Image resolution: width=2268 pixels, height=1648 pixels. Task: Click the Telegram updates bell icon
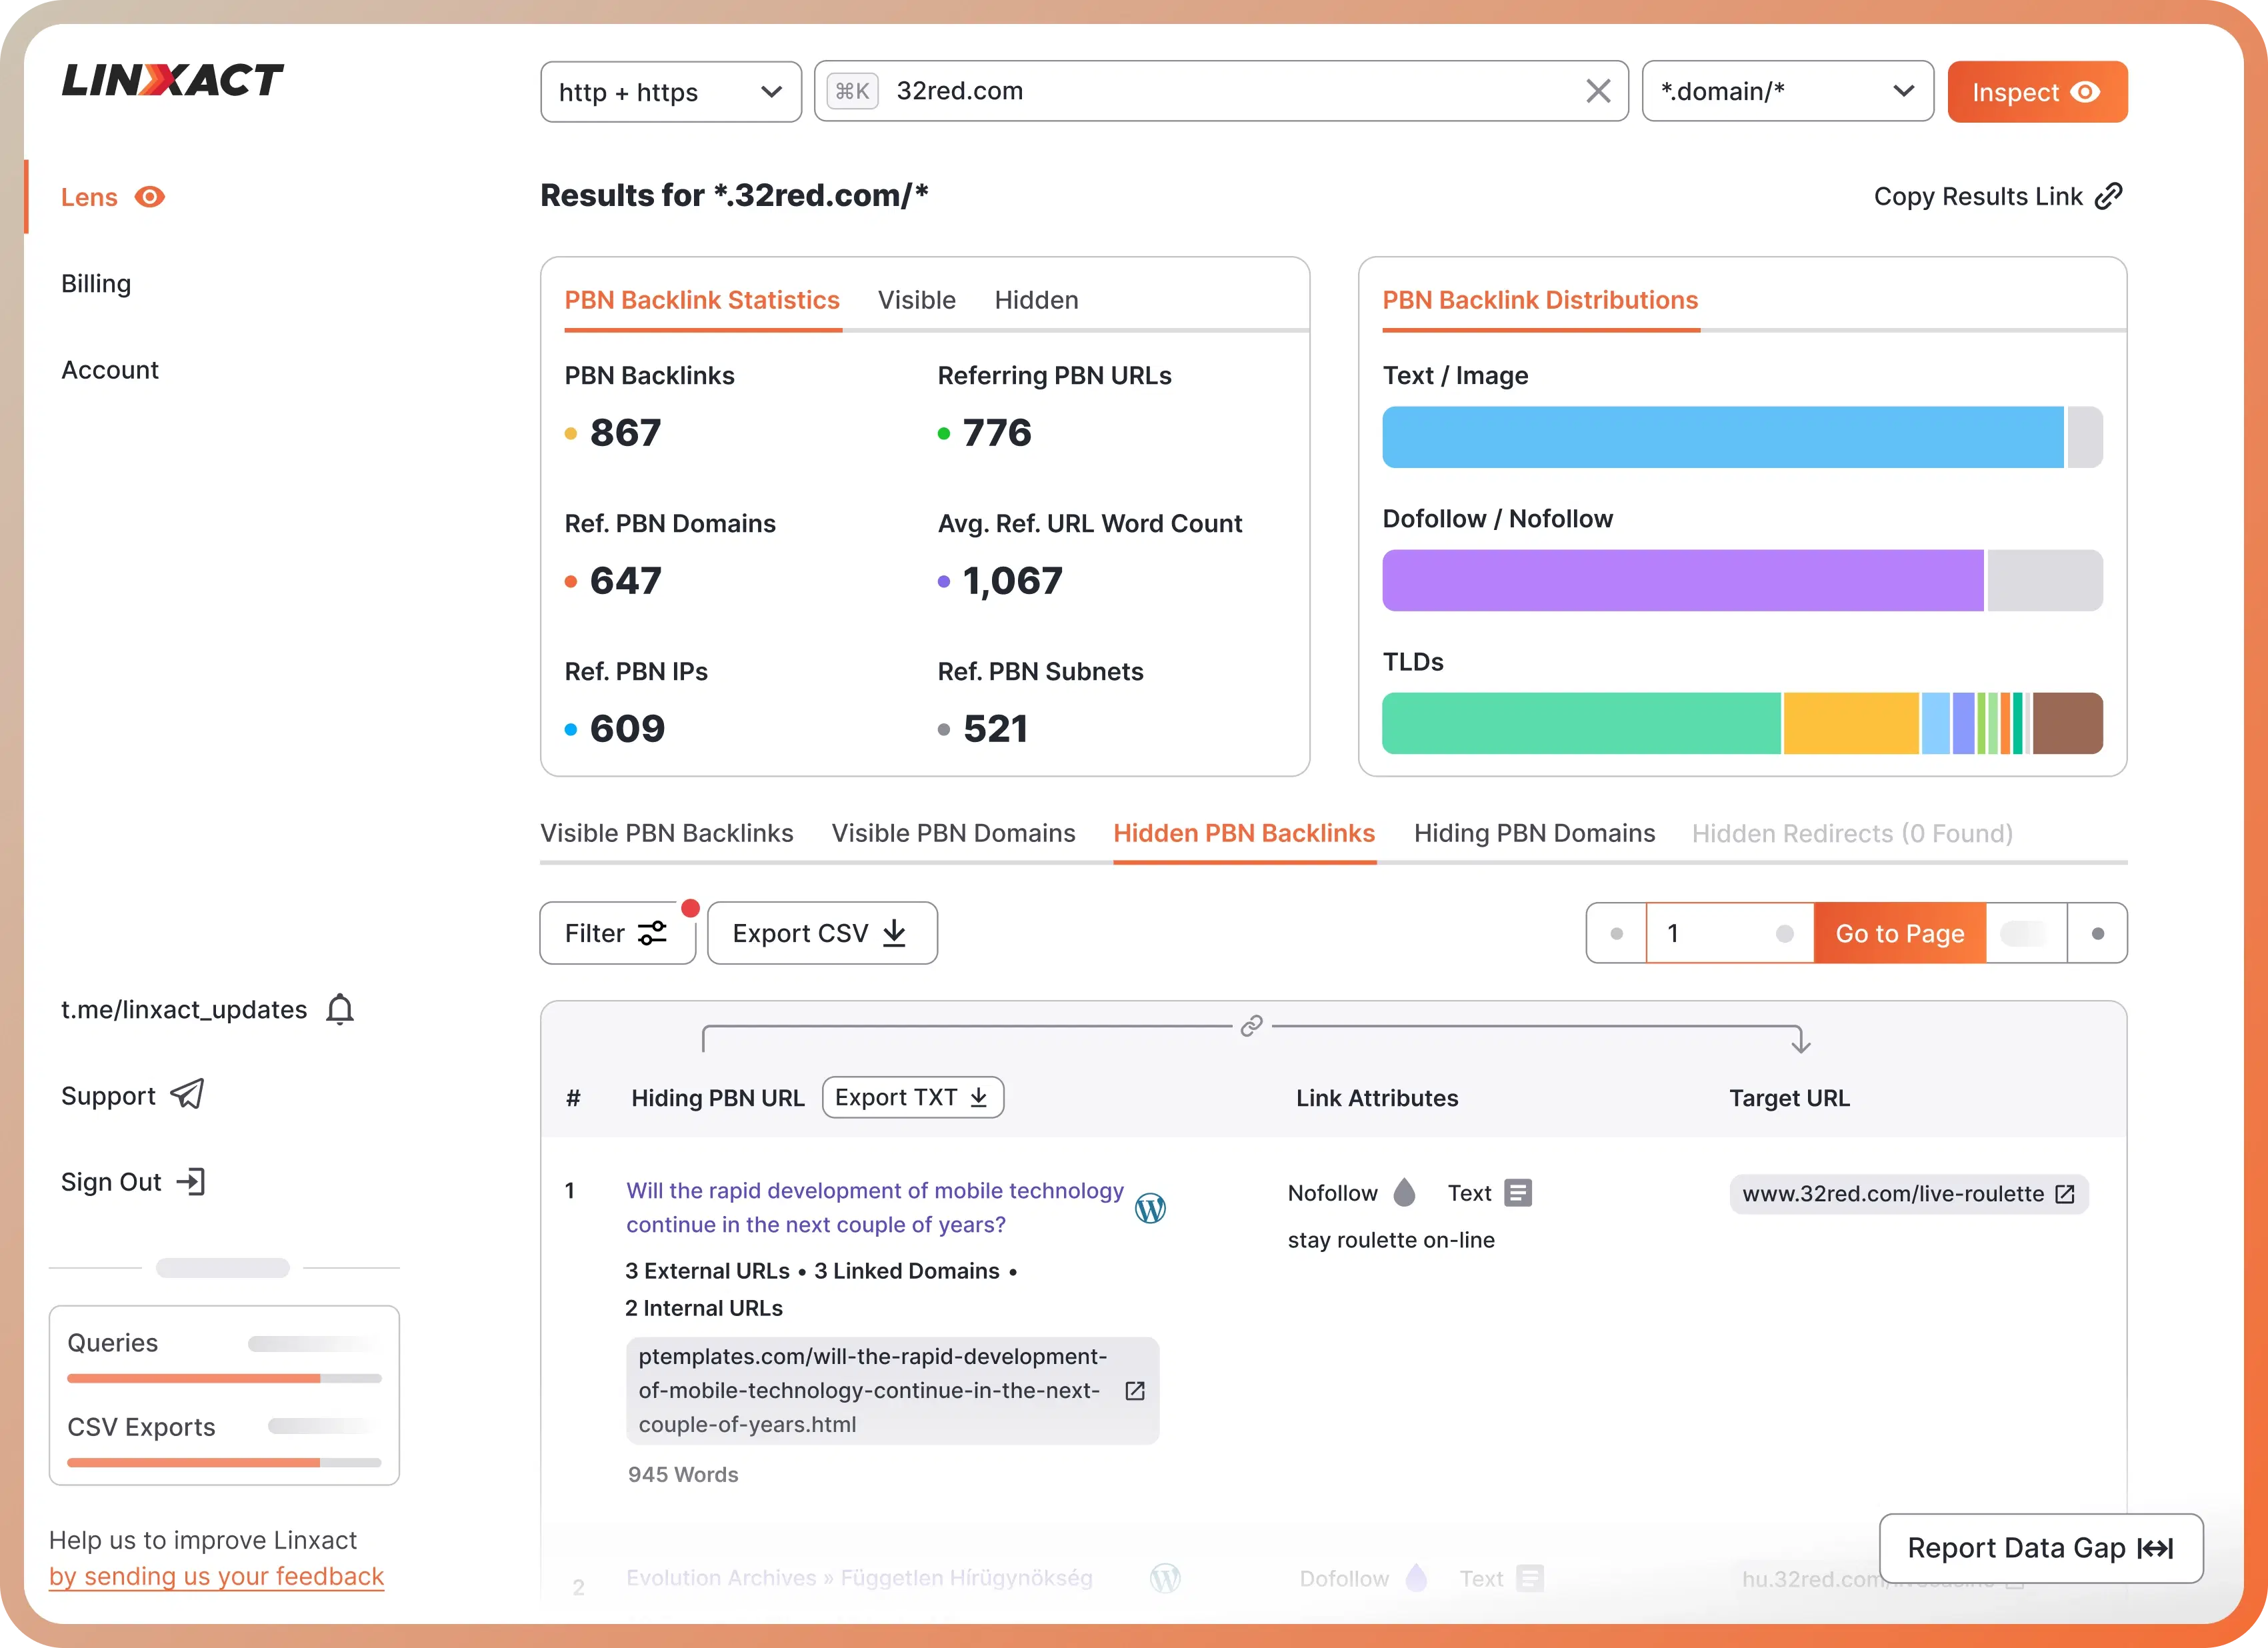click(x=340, y=1009)
